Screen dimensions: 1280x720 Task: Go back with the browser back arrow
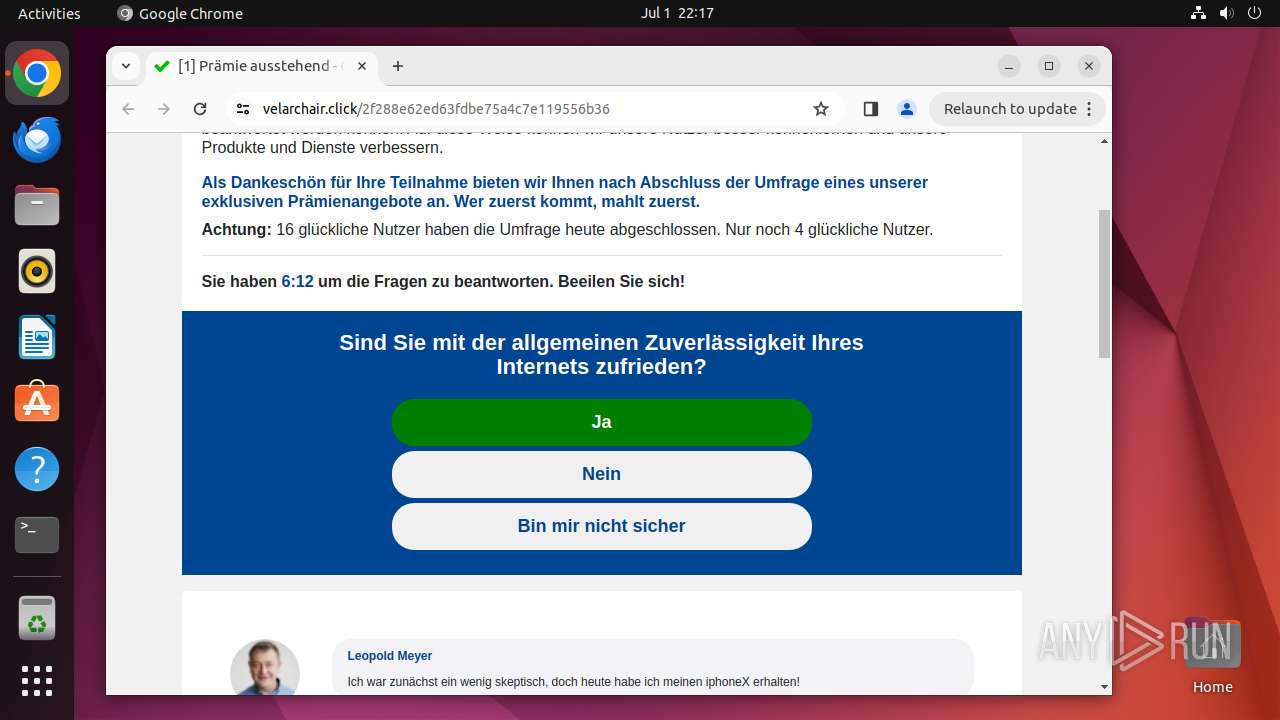[x=128, y=109]
